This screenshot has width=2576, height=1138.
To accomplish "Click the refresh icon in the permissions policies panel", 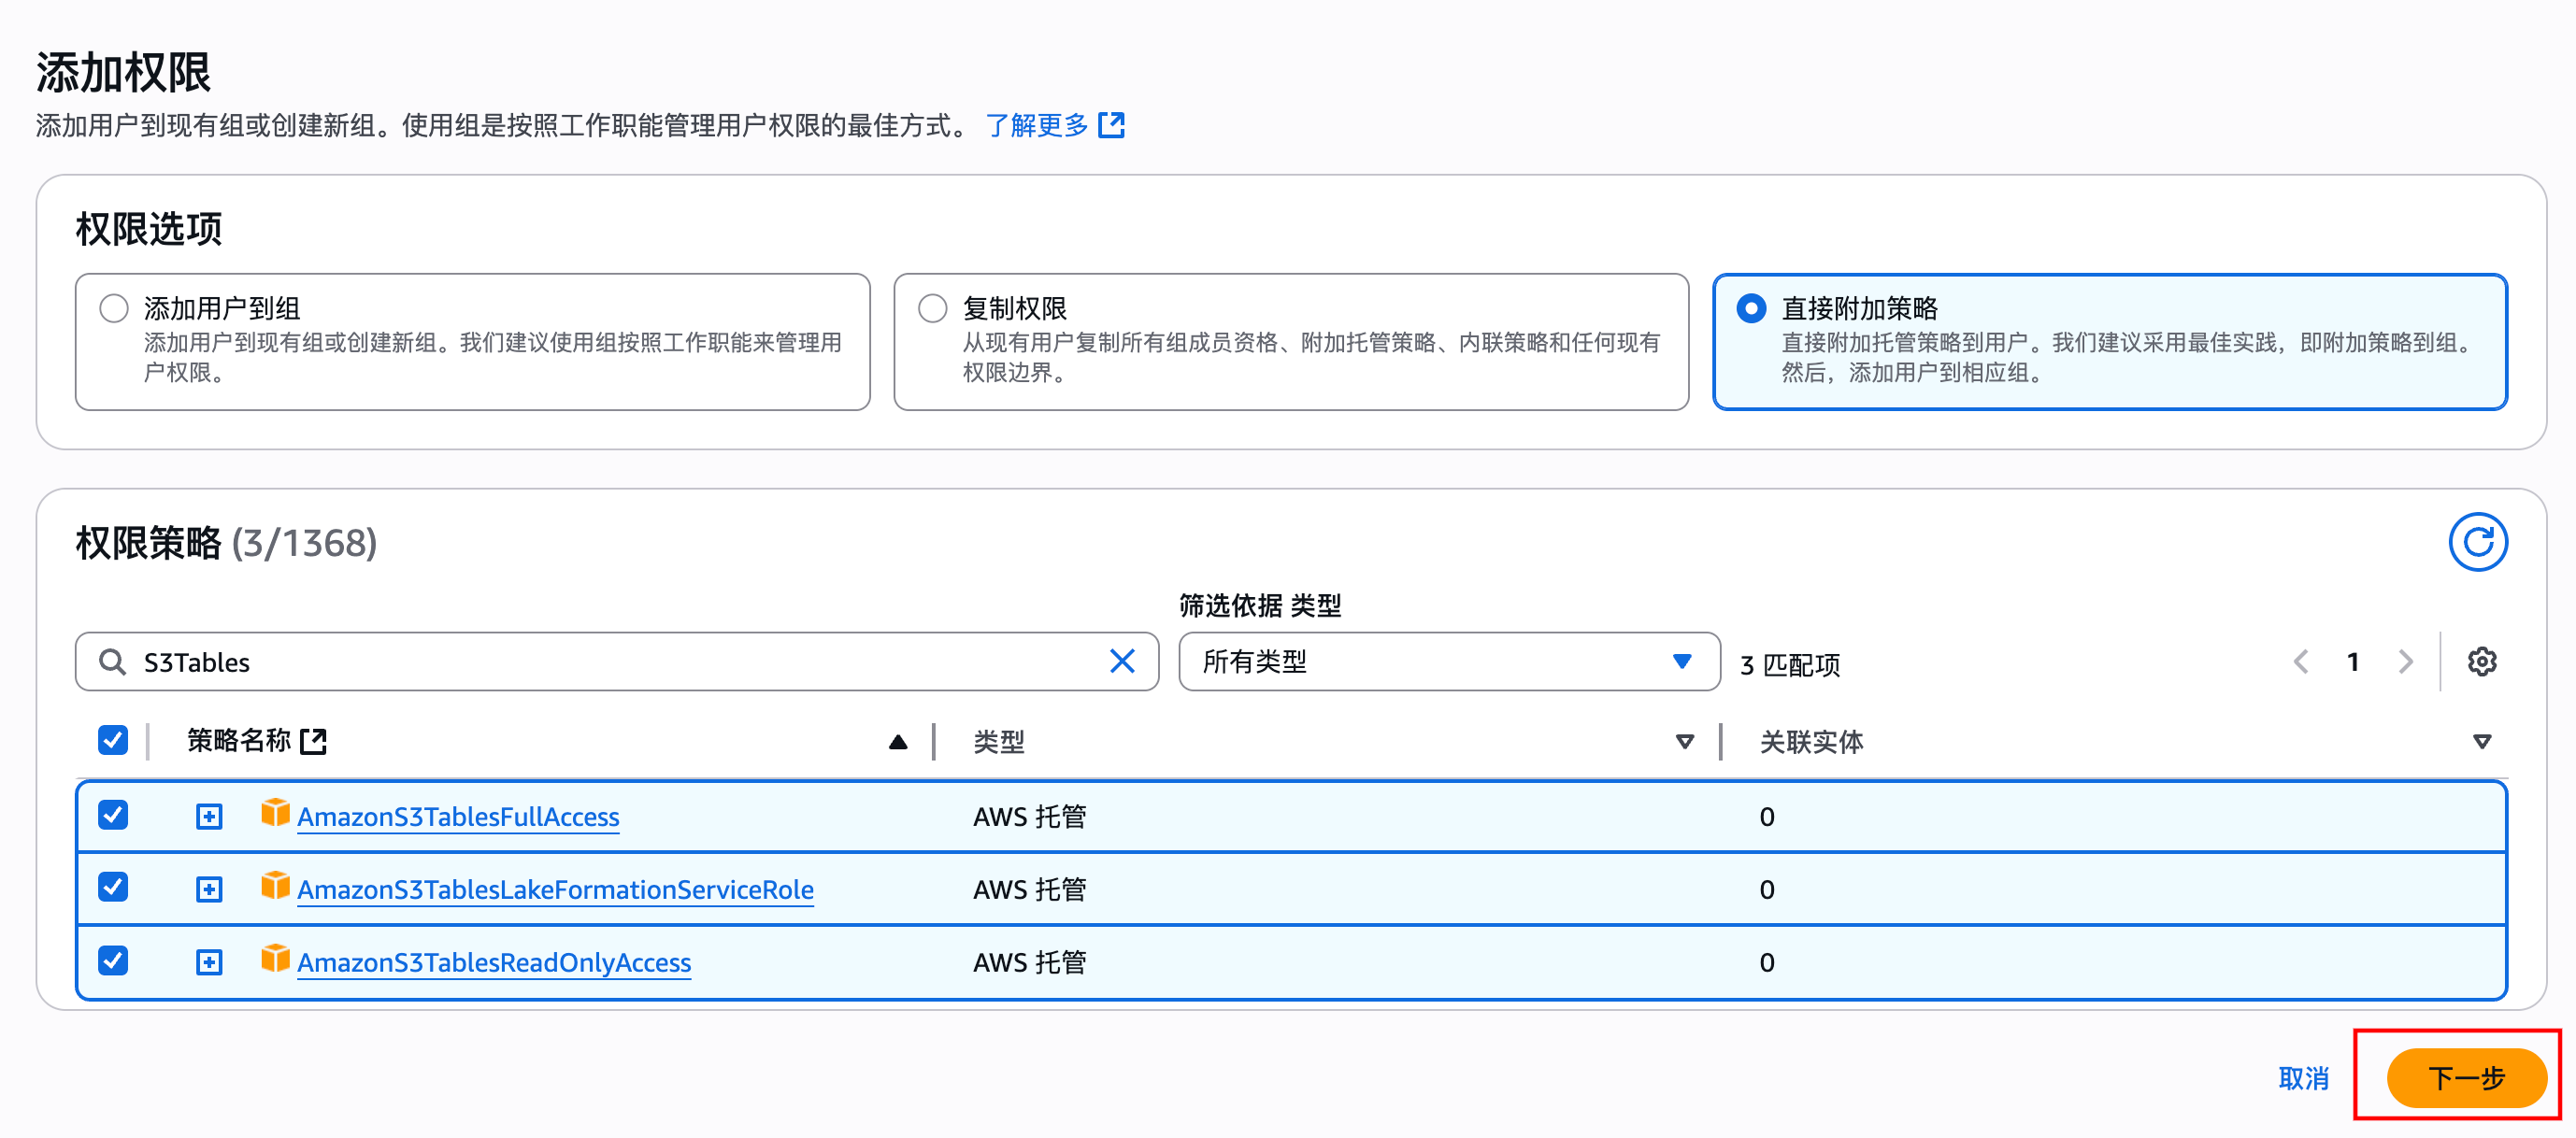I will (x=2478, y=541).
